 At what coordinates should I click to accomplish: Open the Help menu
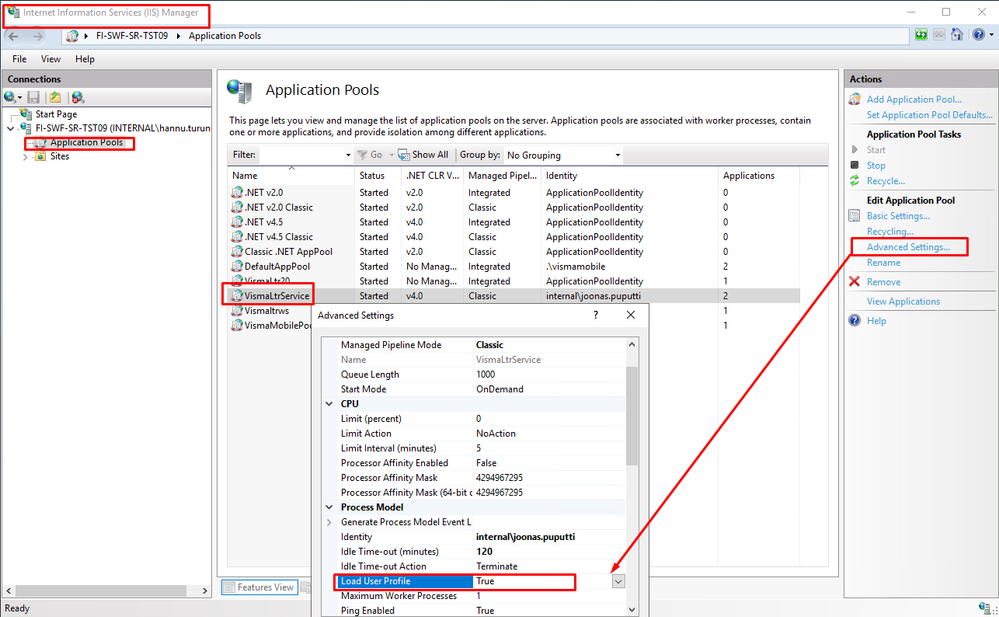pos(85,59)
